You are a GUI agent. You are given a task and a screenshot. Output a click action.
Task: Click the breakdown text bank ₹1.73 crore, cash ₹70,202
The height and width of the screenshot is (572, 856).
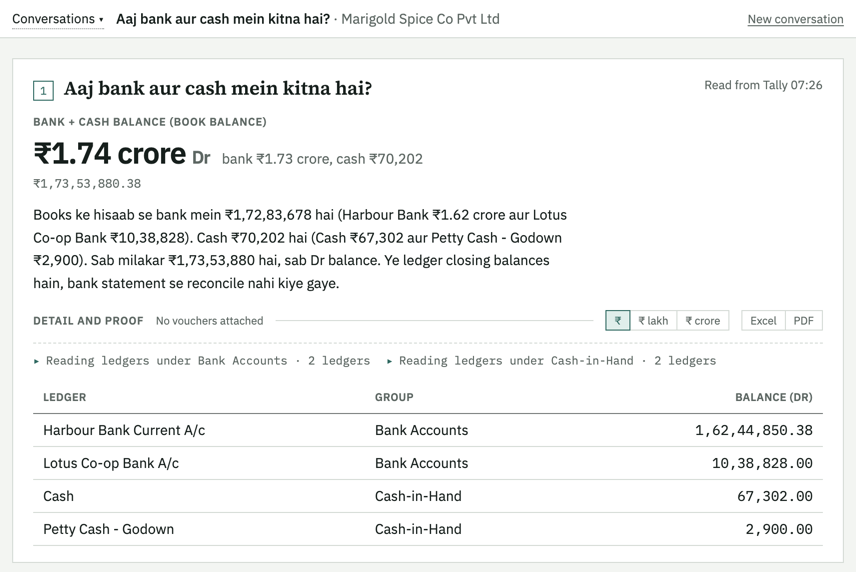click(x=322, y=159)
